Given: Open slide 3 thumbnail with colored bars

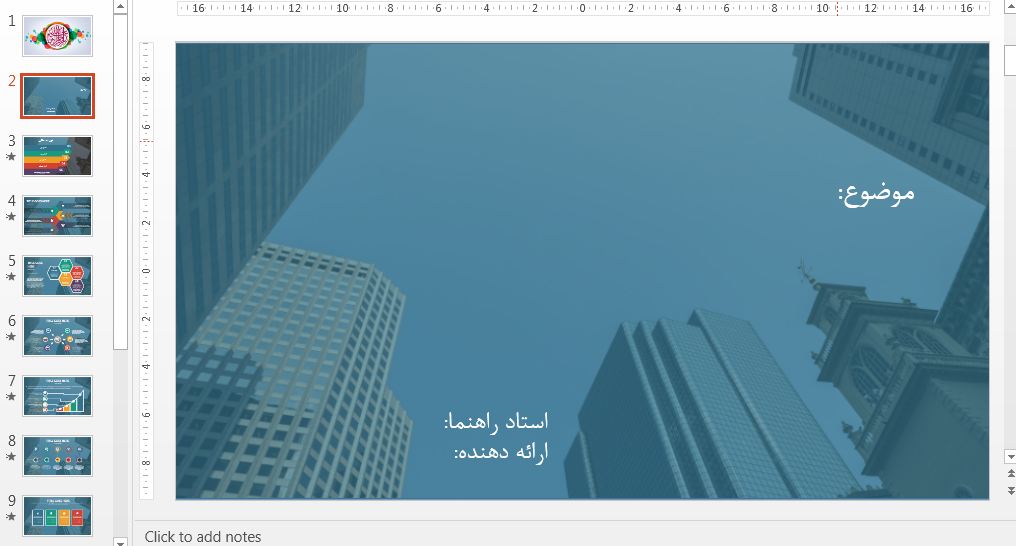Looking at the screenshot, I should 58,155.
